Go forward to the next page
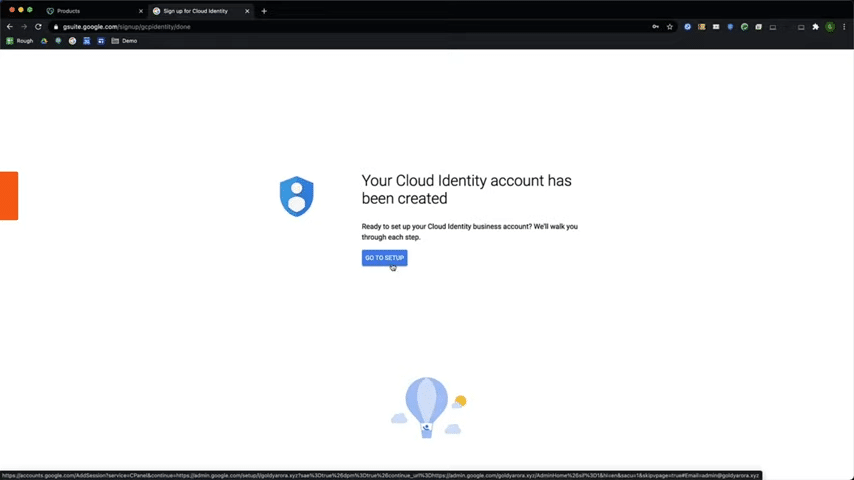The height and width of the screenshot is (480, 854). [x=24, y=27]
